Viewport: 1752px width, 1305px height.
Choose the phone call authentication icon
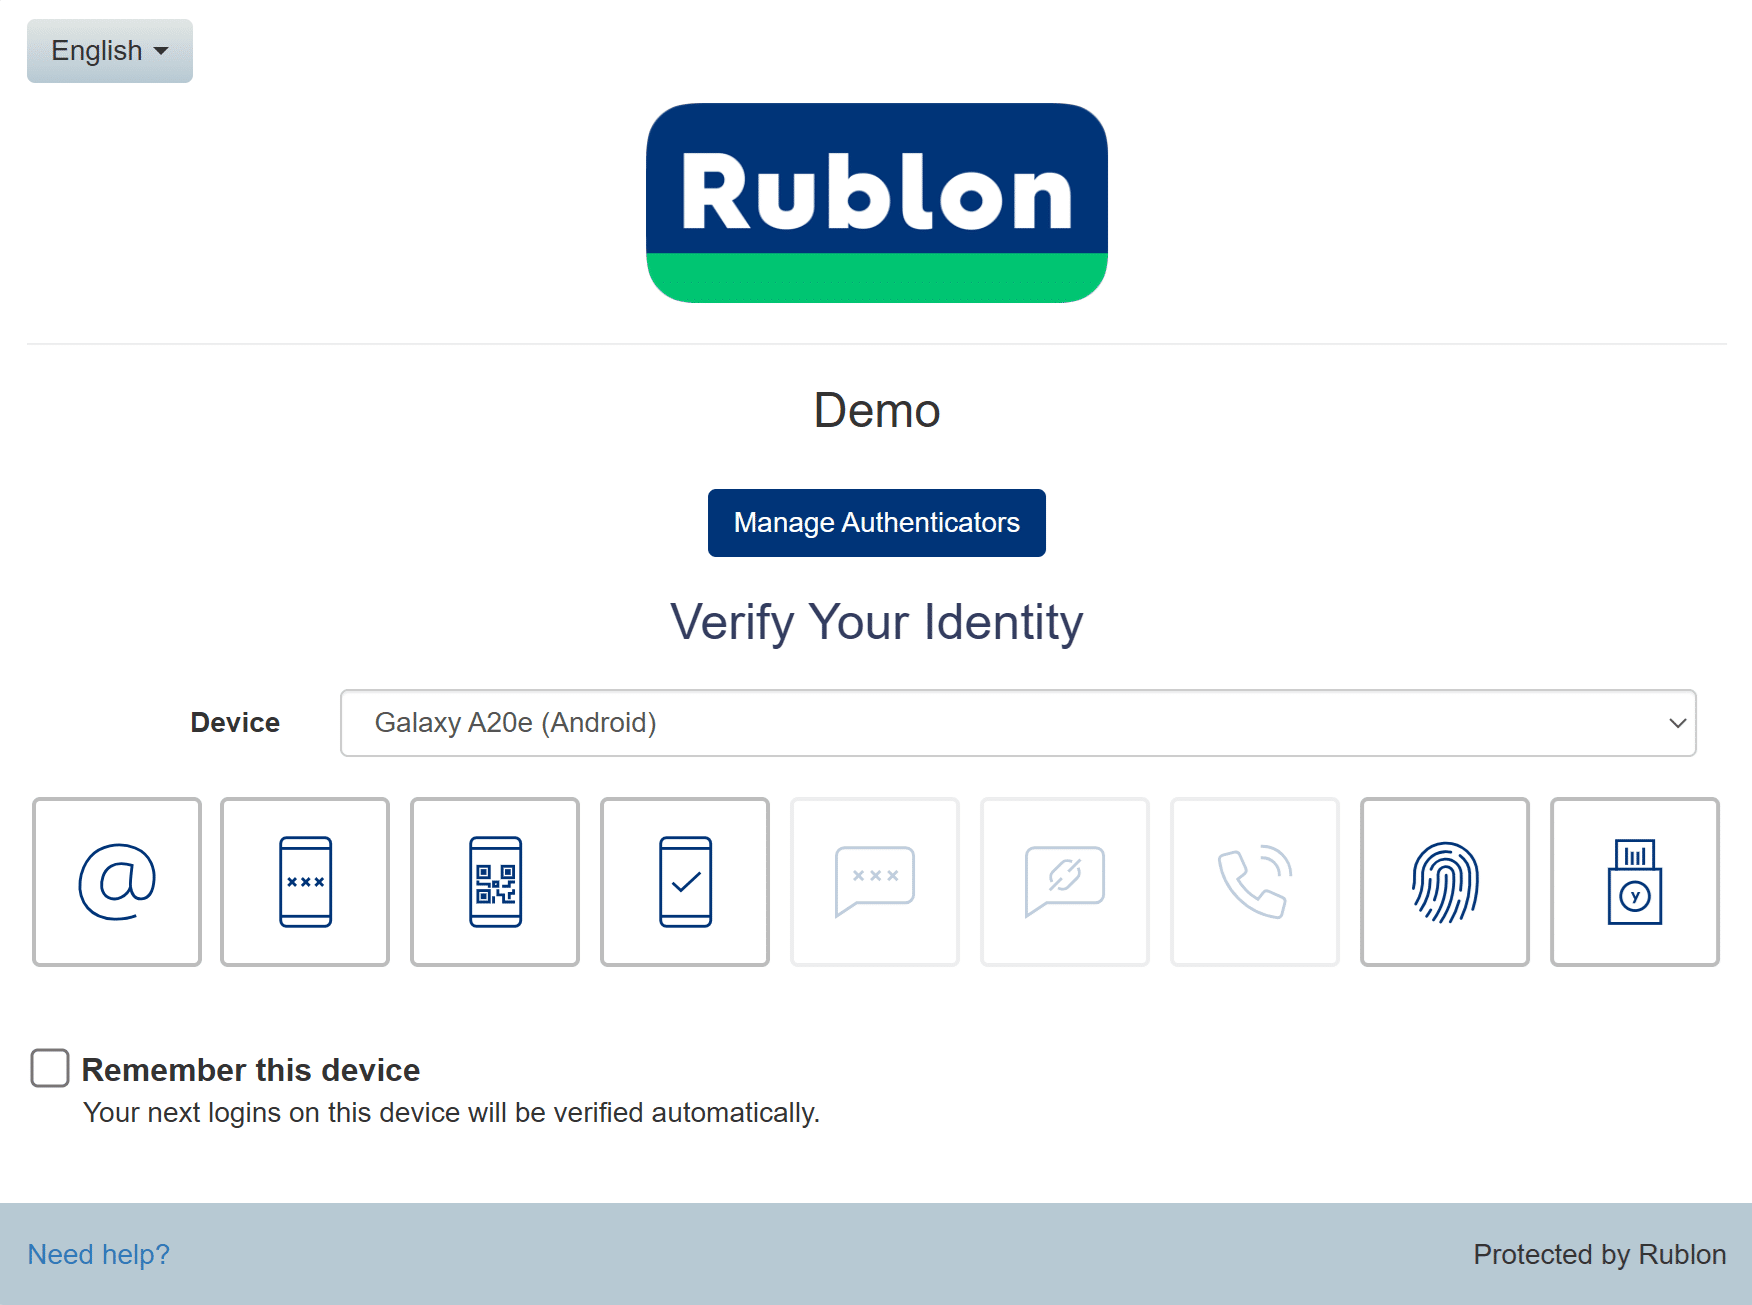click(1255, 881)
